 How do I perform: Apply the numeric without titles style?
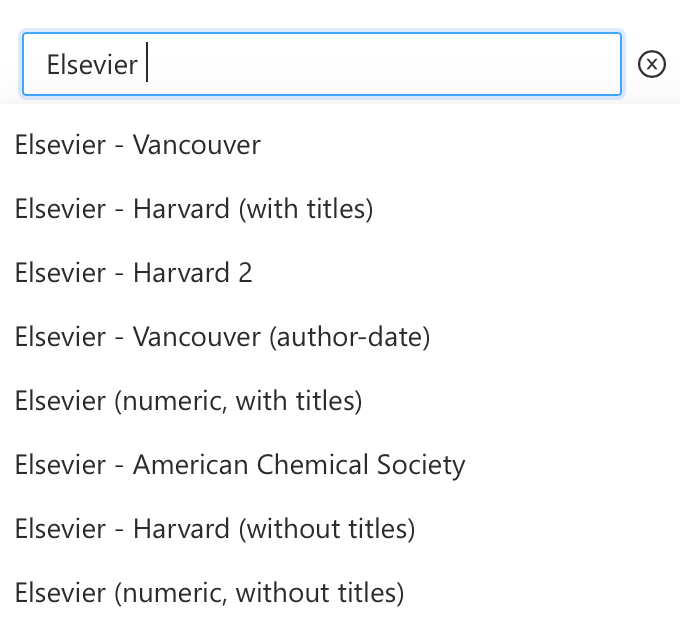point(340,593)
